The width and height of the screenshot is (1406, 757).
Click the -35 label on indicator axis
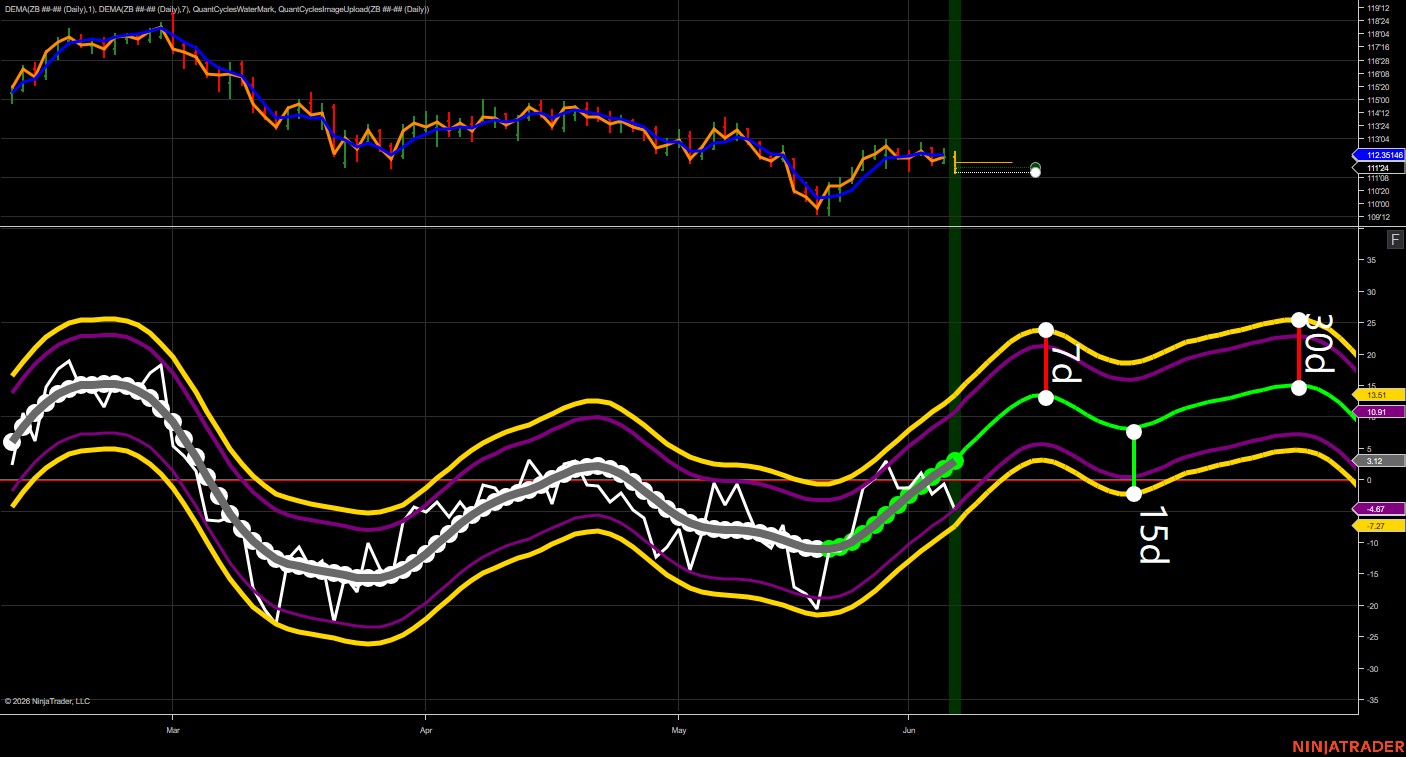pyautogui.click(x=1371, y=700)
